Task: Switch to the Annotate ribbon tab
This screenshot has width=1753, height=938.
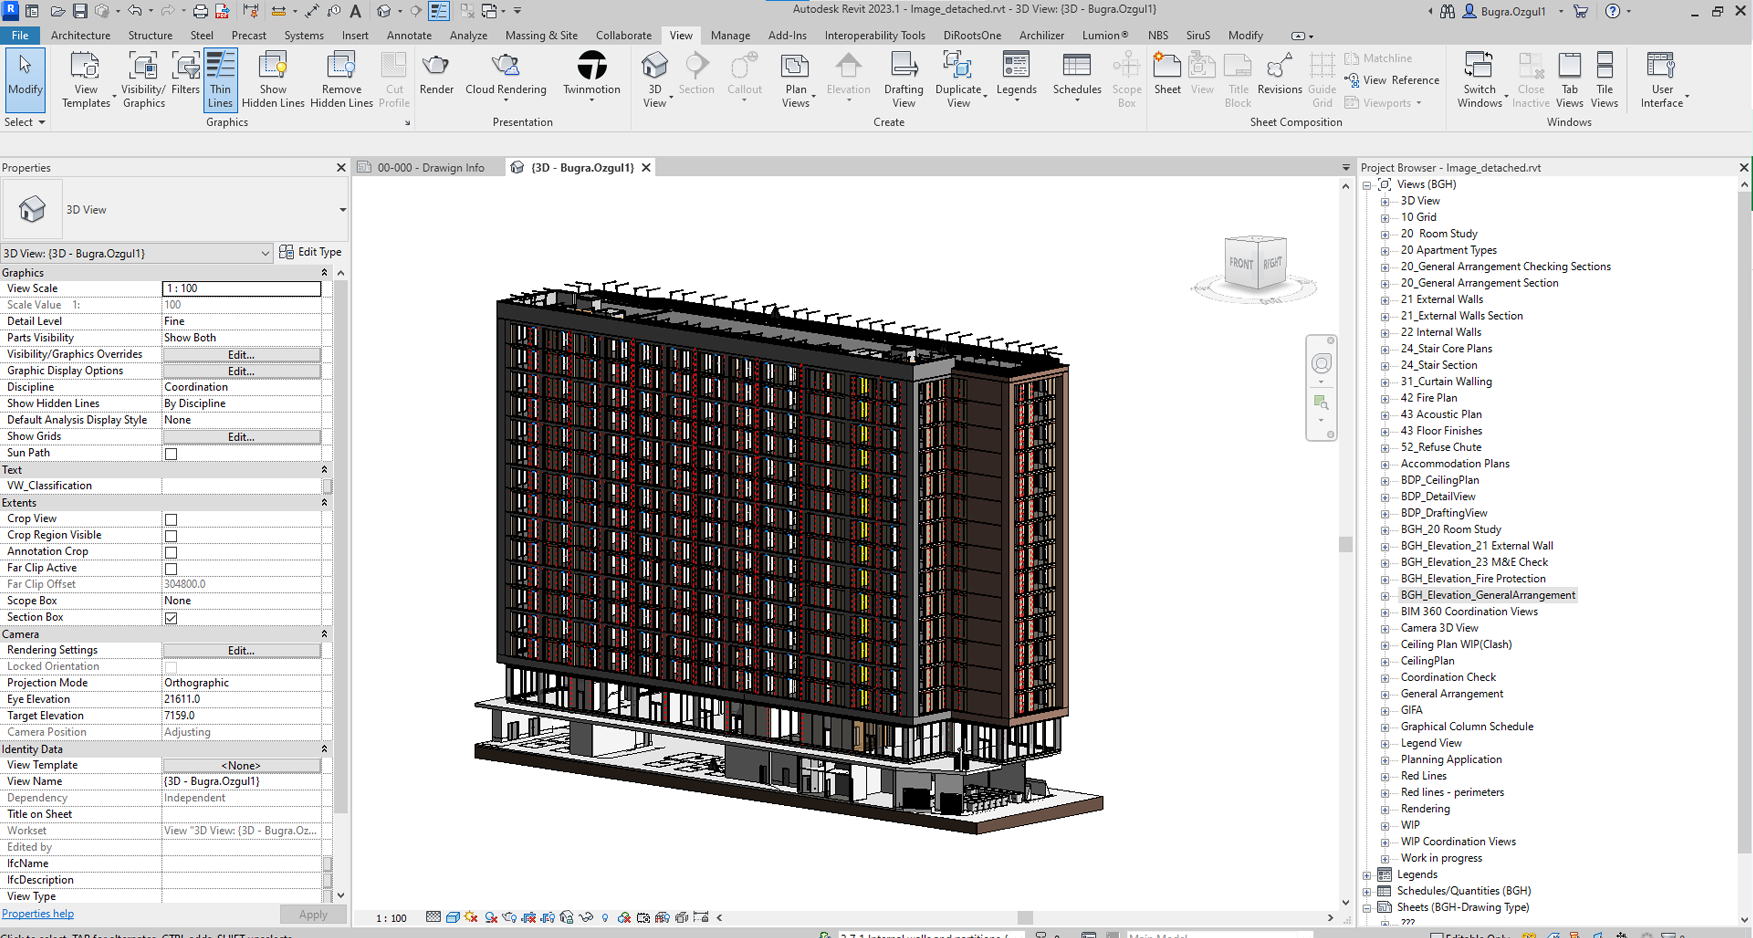Action: pos(409,35)
